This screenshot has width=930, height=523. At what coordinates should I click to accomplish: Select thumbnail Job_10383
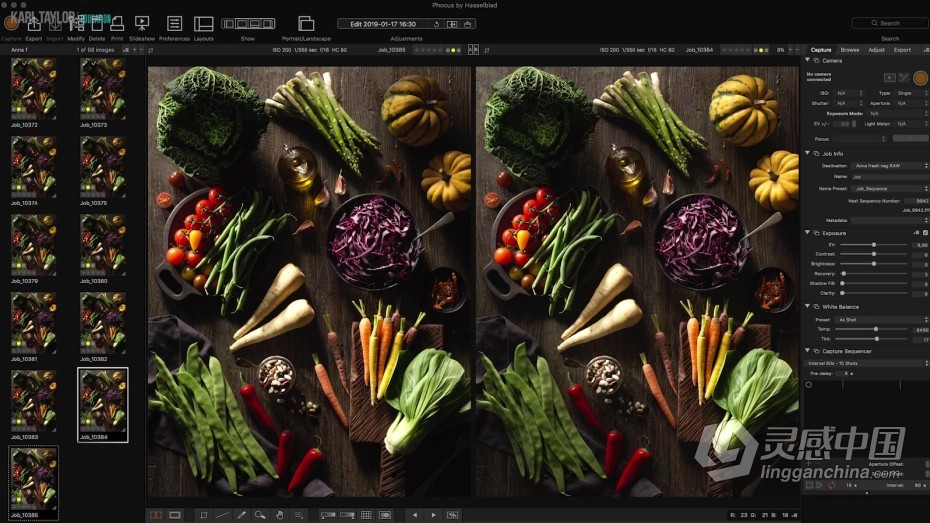tap(33, 401)
